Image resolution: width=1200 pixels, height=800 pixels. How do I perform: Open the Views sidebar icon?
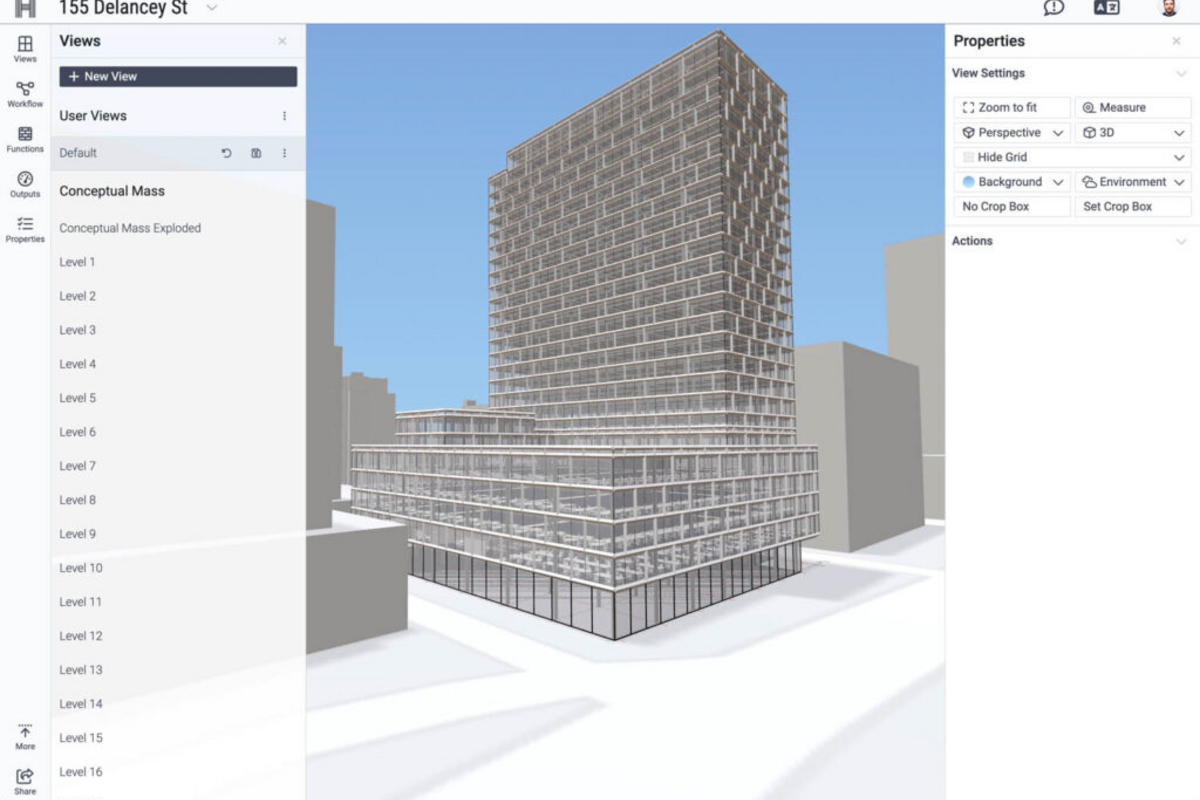pos(25,48)
